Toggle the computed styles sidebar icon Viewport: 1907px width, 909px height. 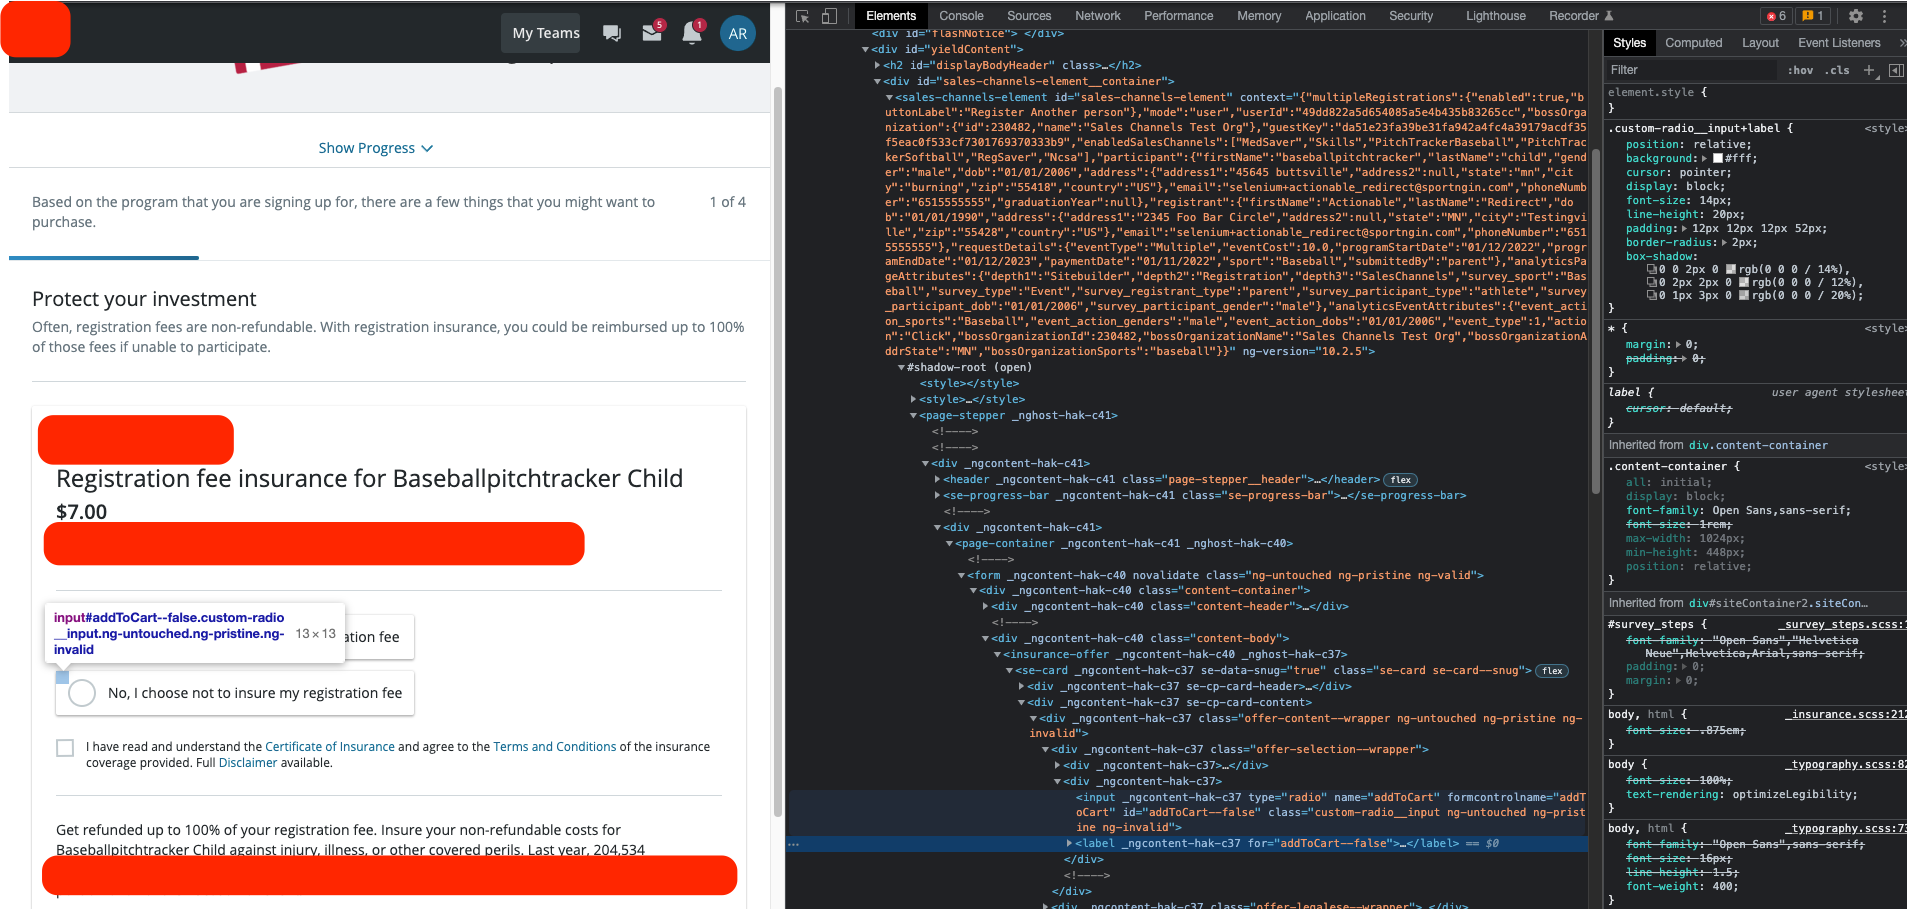tap(1896, 70)
